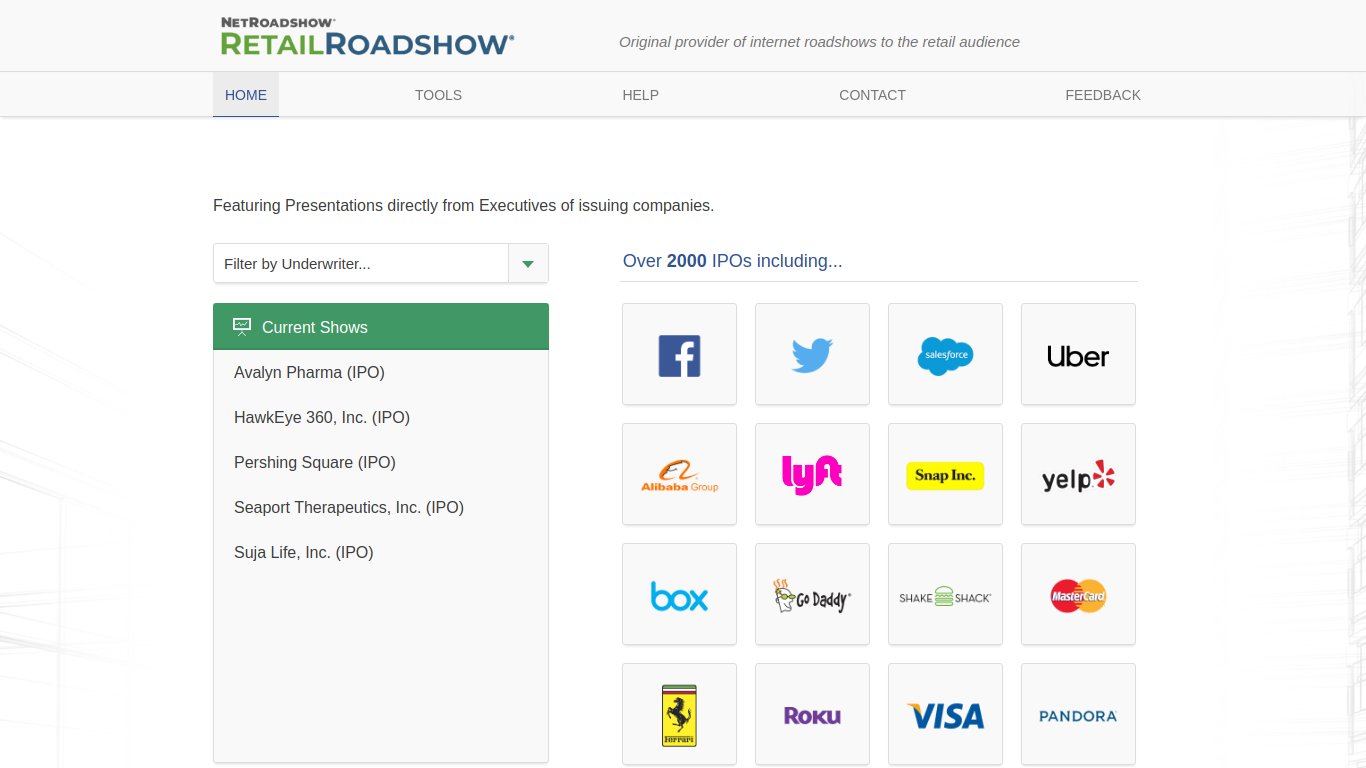Click the GoDaddy logo tile
Screen dimensions: 1366x768
coord(812,594)
